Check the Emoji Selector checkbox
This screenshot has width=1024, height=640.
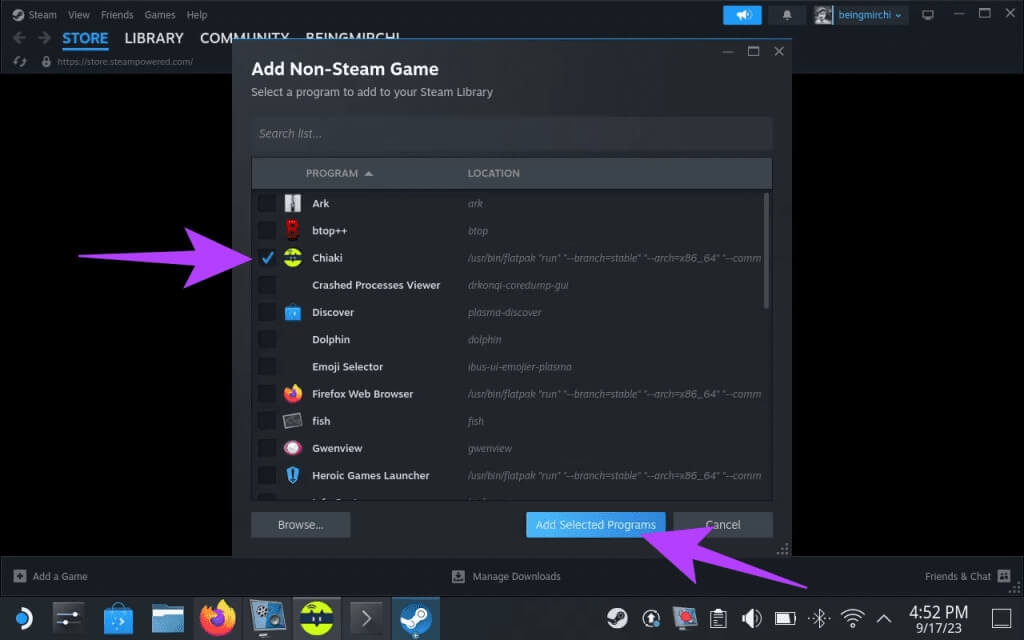[266, 366]
